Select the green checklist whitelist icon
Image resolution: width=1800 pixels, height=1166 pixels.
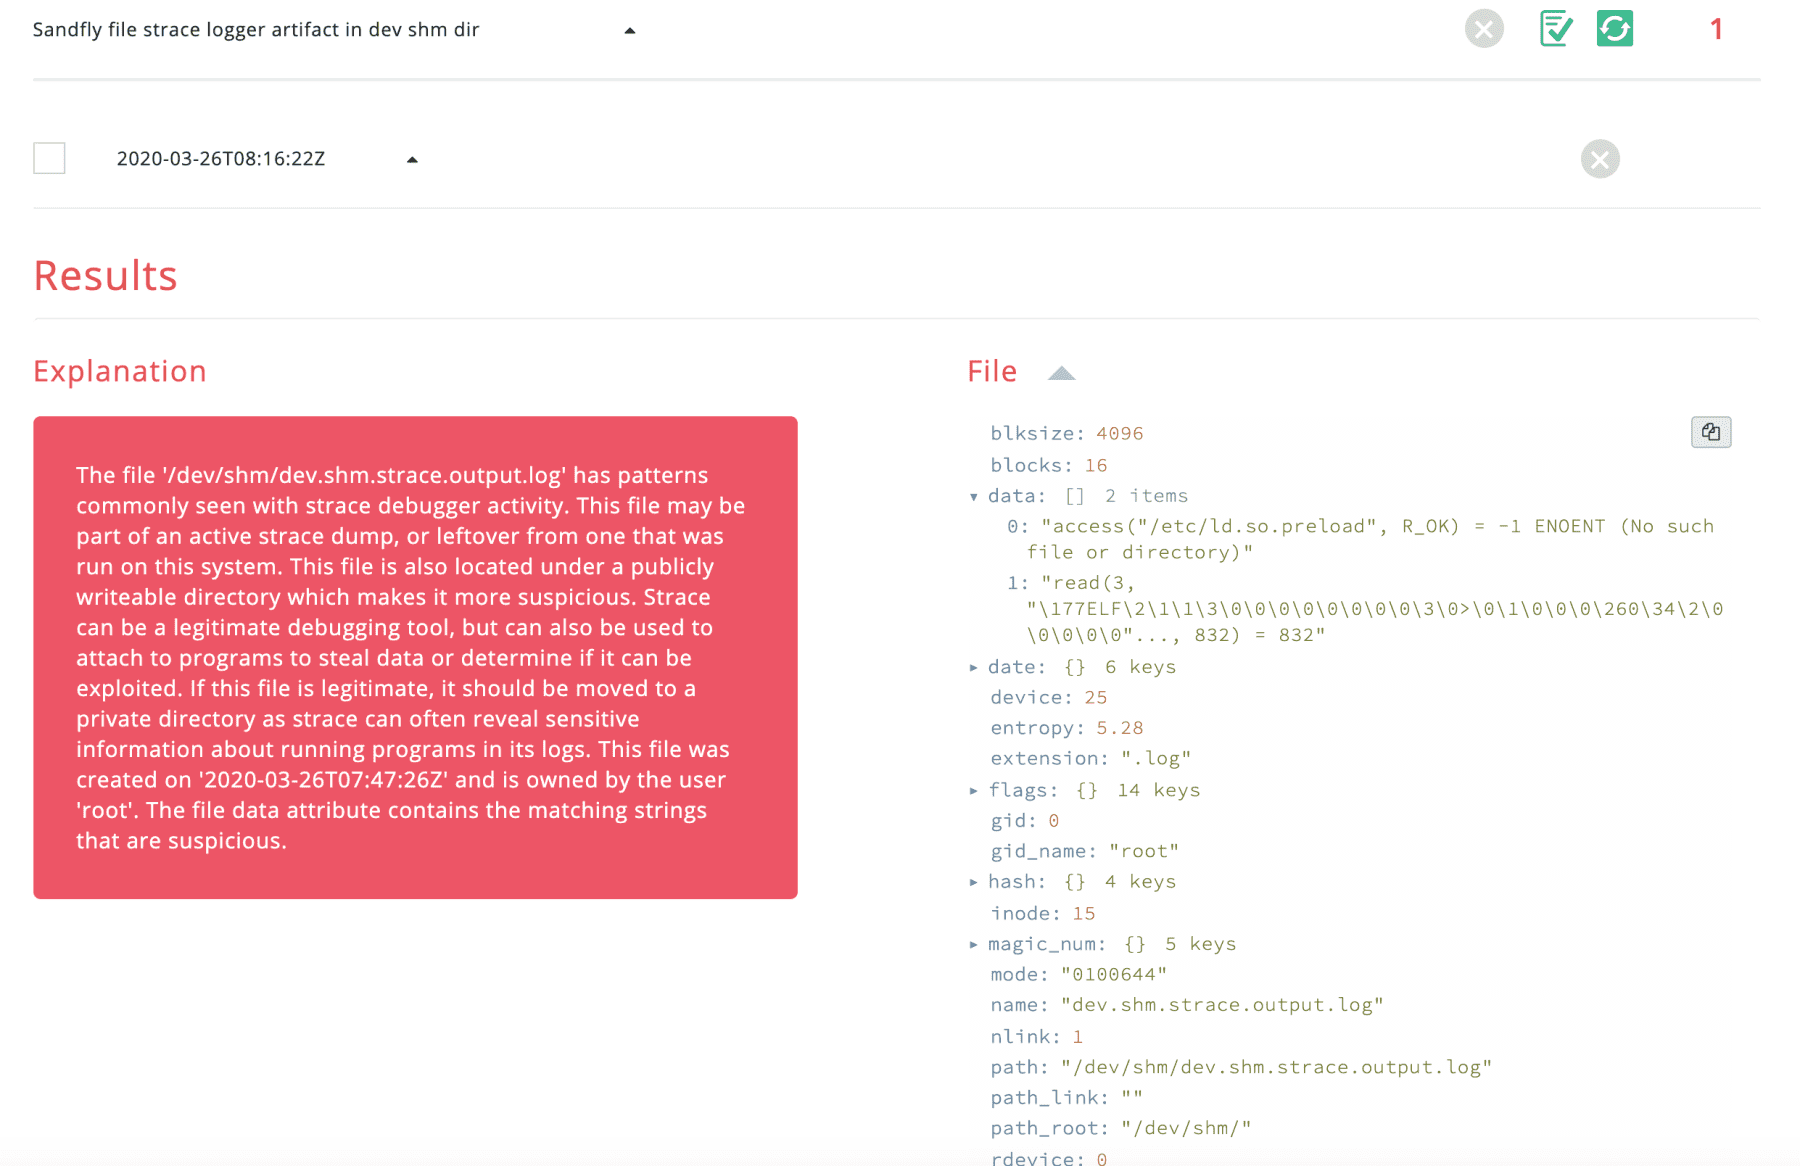point(1554,29)
